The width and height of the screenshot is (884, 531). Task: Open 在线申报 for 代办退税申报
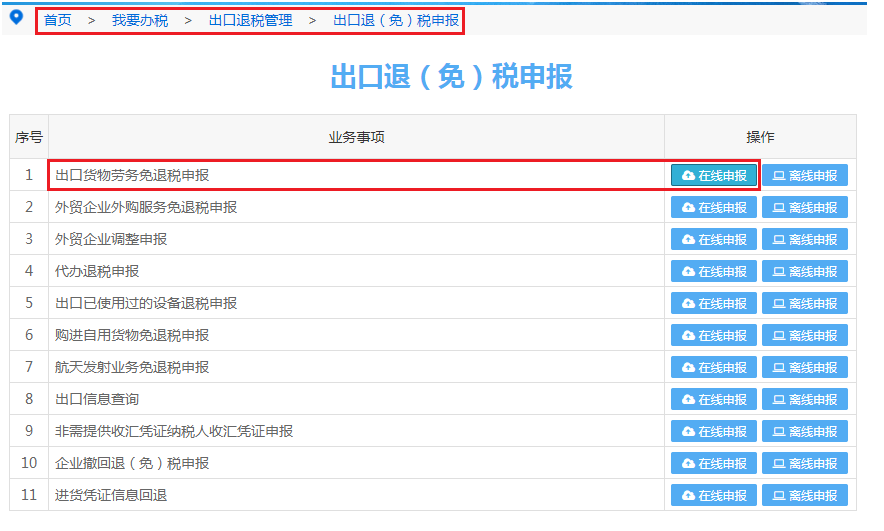click(x=714, y=271)
